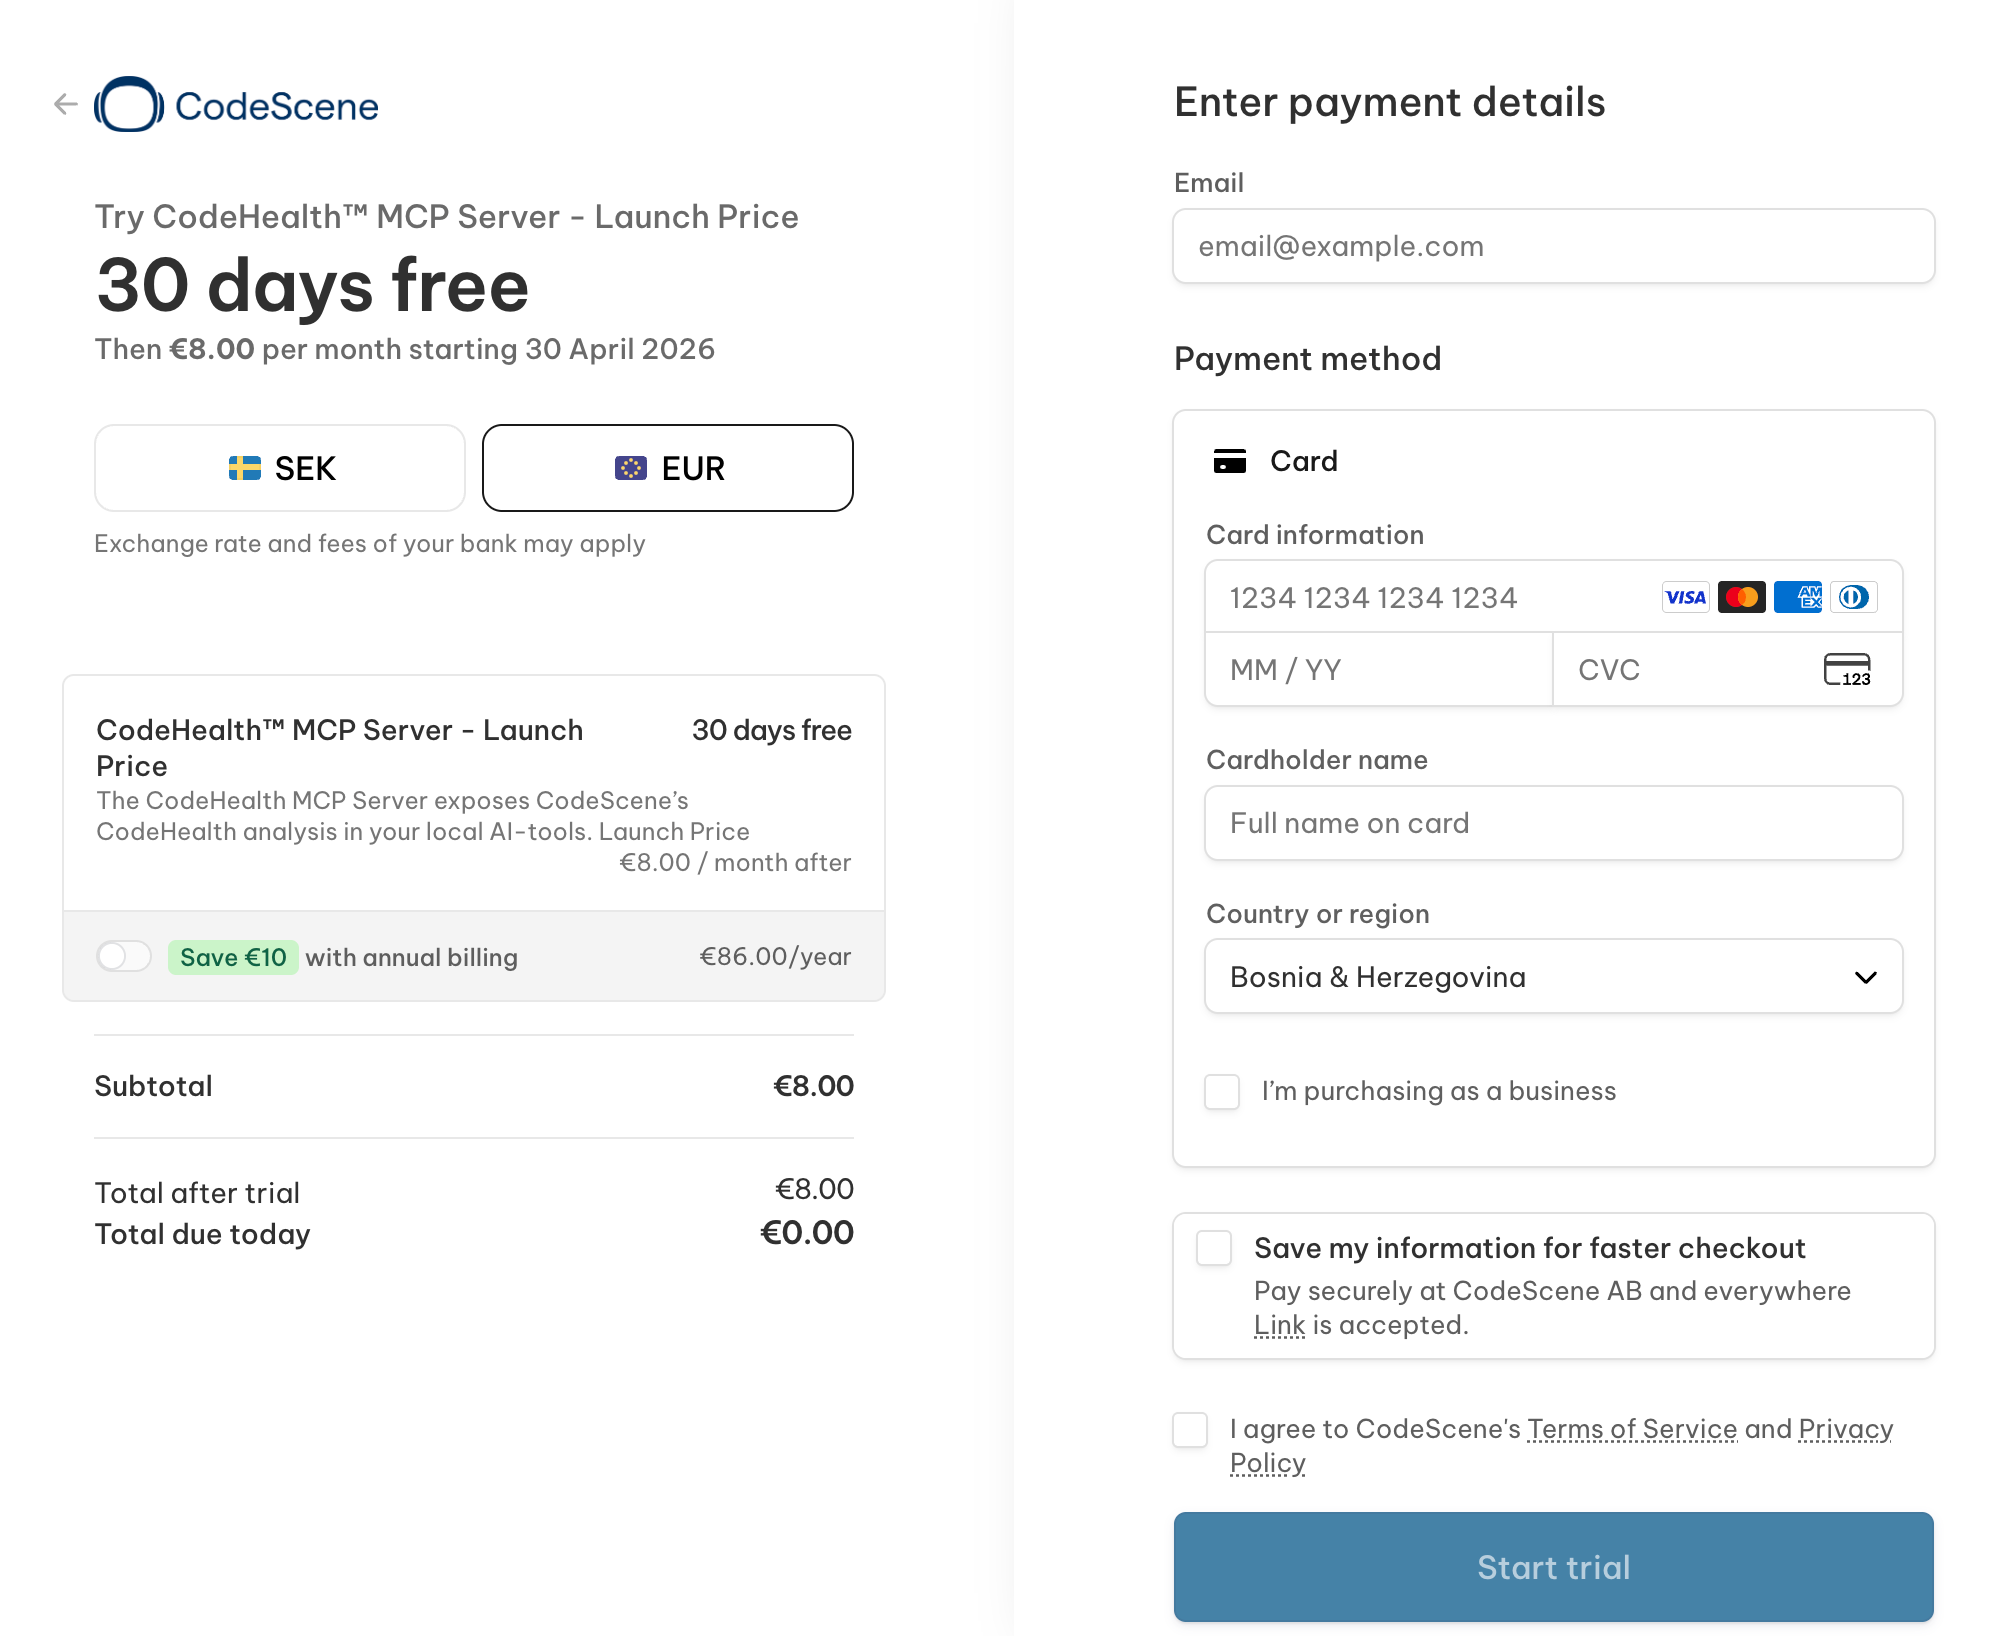
Task: Click the American Express icon
Action: [1797, 597]
